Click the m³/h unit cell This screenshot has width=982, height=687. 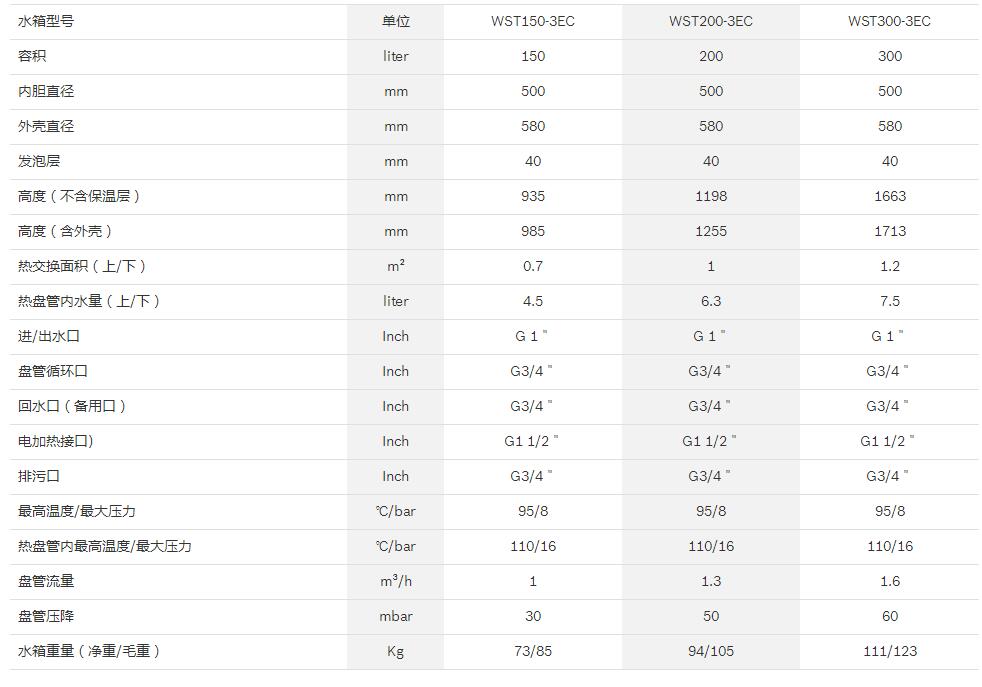click(396, 581)
